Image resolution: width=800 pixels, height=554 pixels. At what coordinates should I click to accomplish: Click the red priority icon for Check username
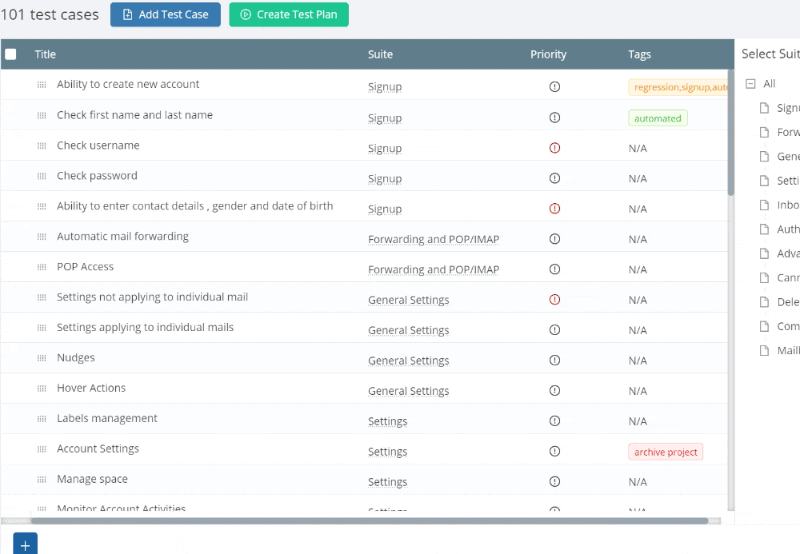click(x=554, y=148)
